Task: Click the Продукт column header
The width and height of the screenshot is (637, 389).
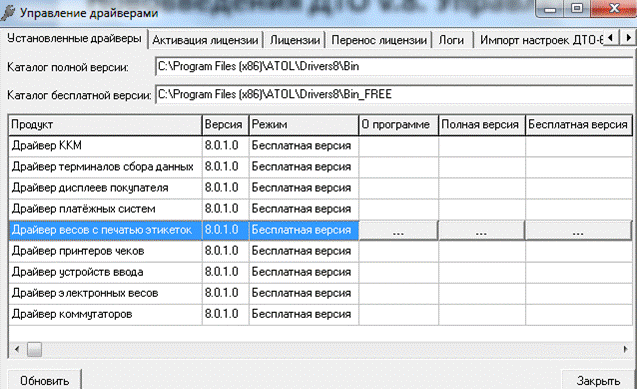Action: (105, 125)
